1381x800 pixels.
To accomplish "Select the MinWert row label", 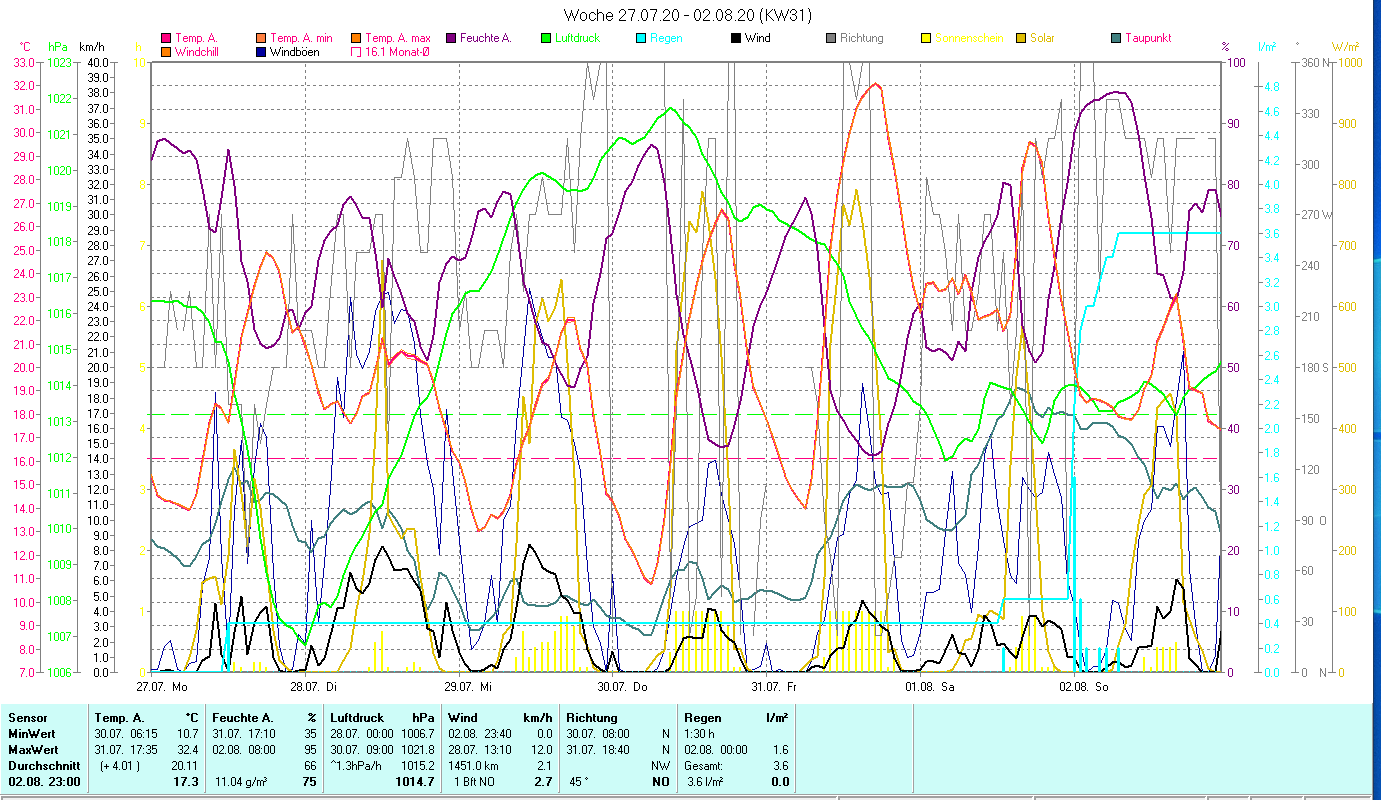I will 30,734.
